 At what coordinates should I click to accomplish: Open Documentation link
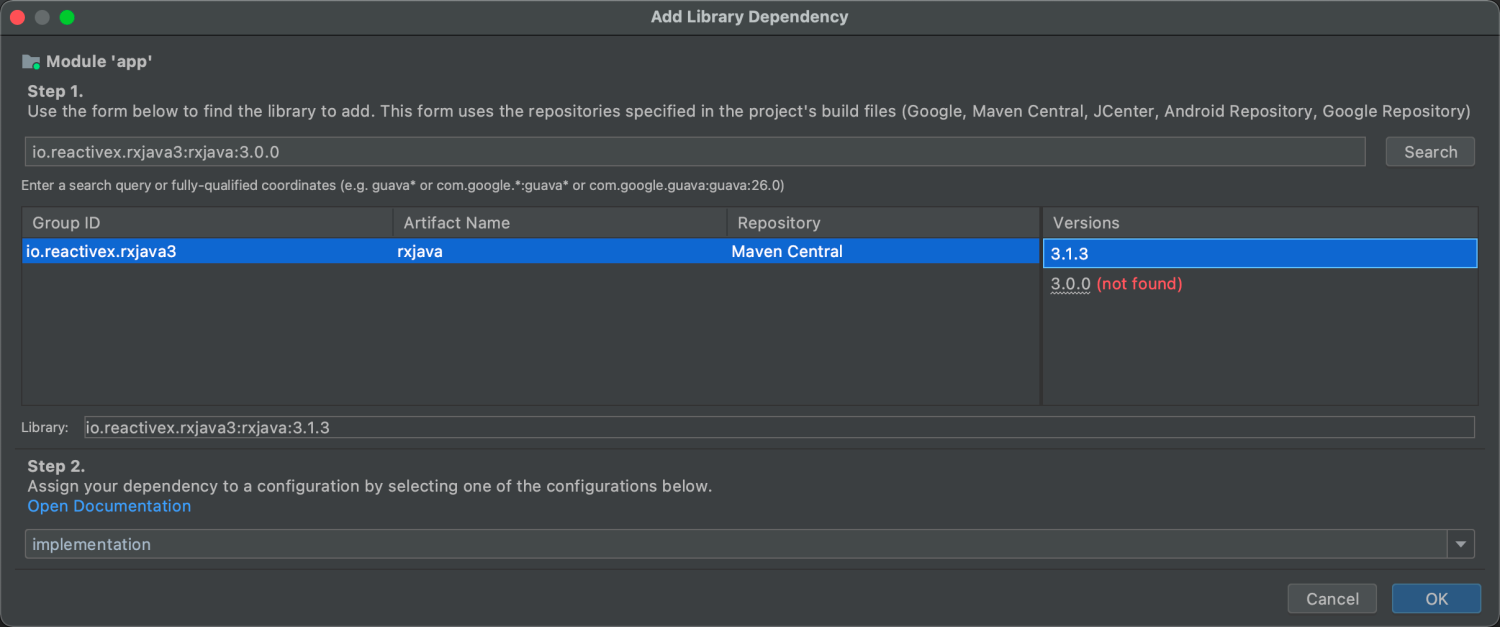(109, 506)
